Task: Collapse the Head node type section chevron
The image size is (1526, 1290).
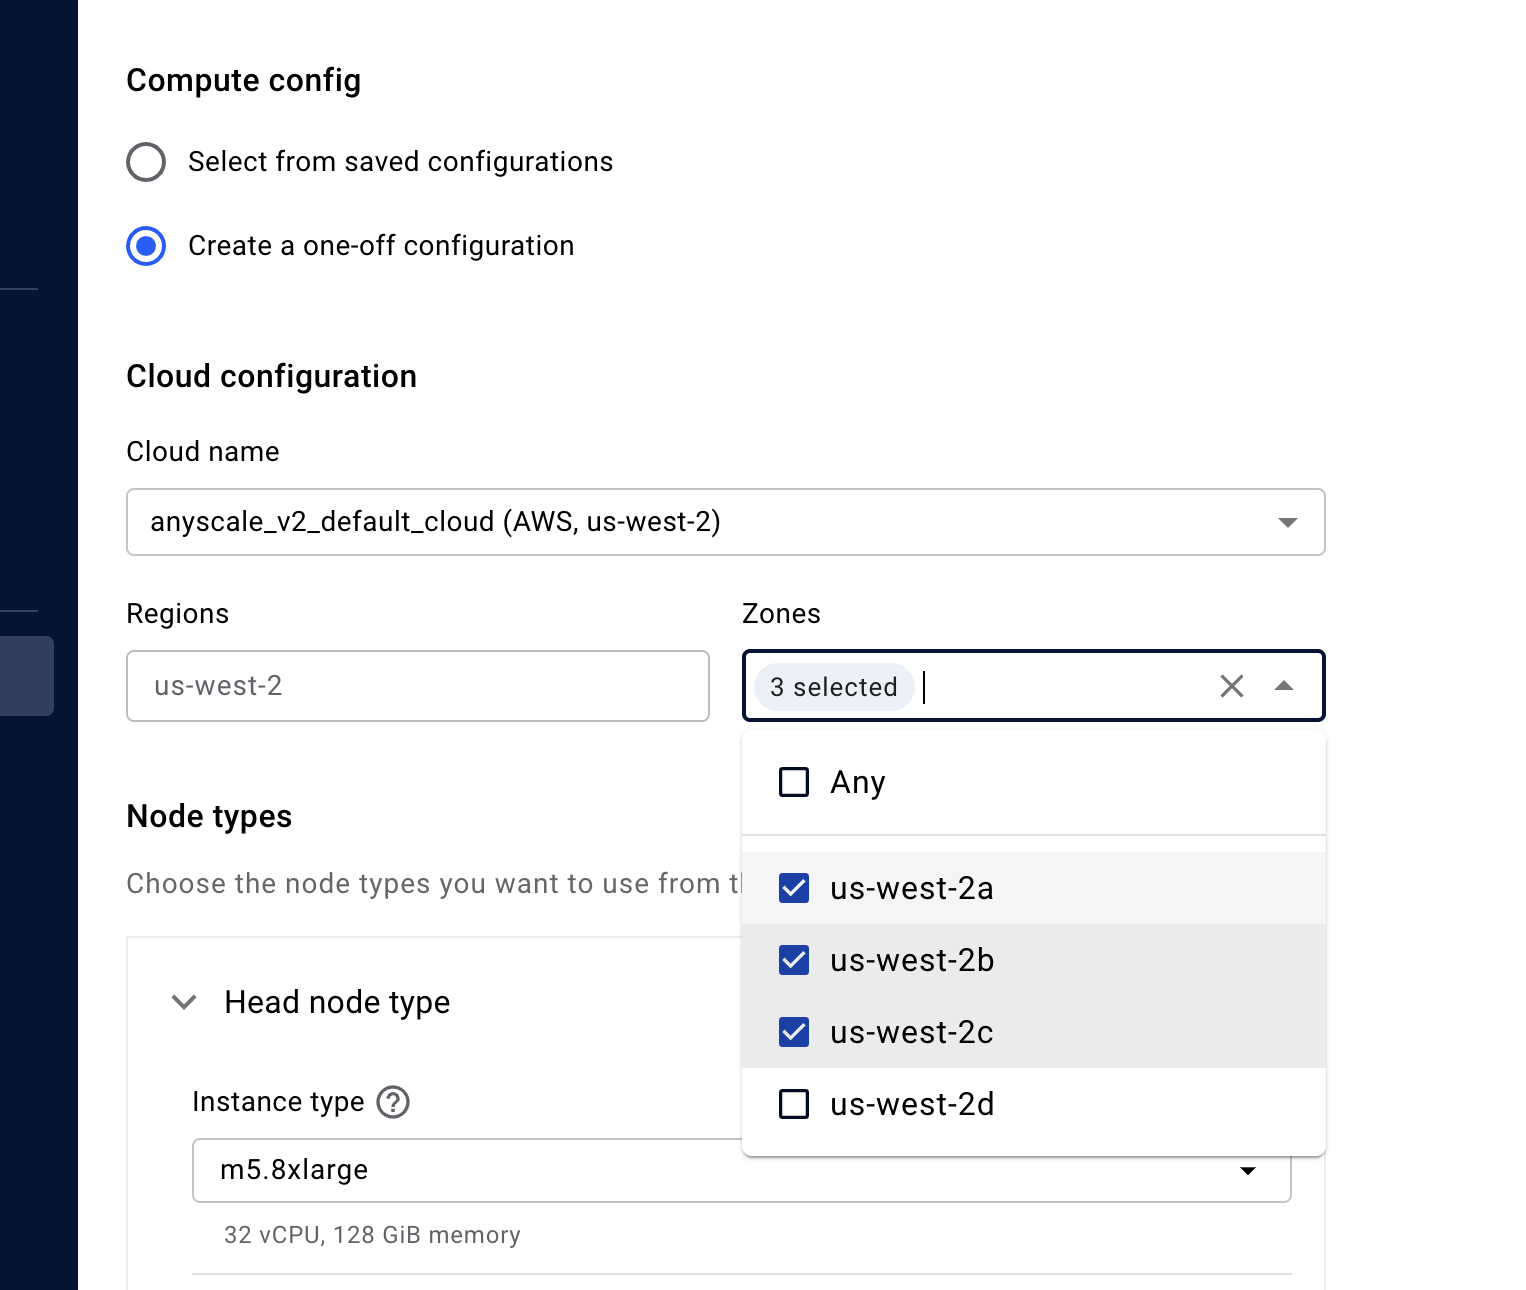Action: coord(184,1002)
